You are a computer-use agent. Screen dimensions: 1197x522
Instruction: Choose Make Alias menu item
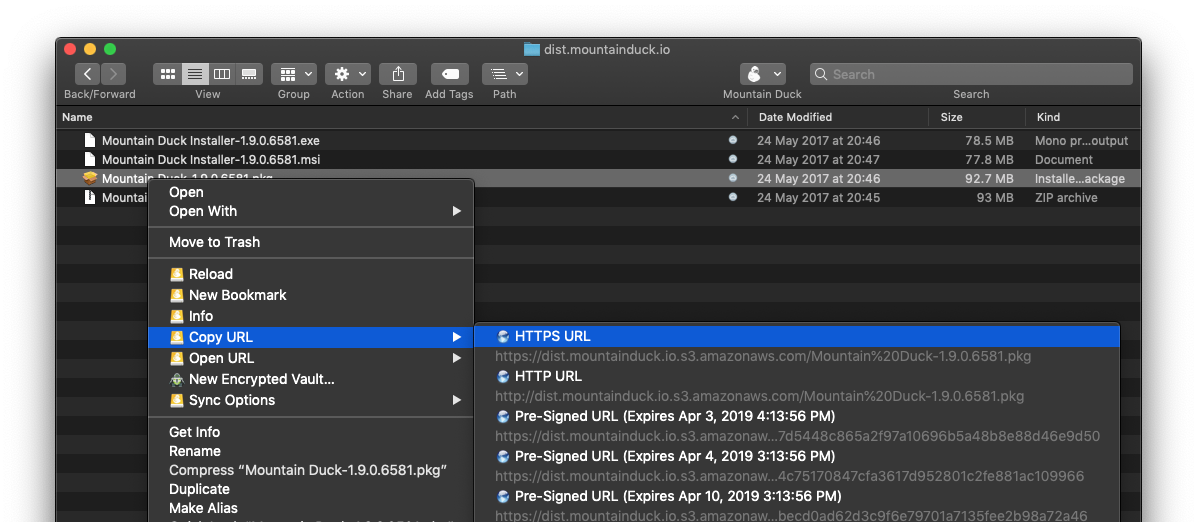pos(311,508)
